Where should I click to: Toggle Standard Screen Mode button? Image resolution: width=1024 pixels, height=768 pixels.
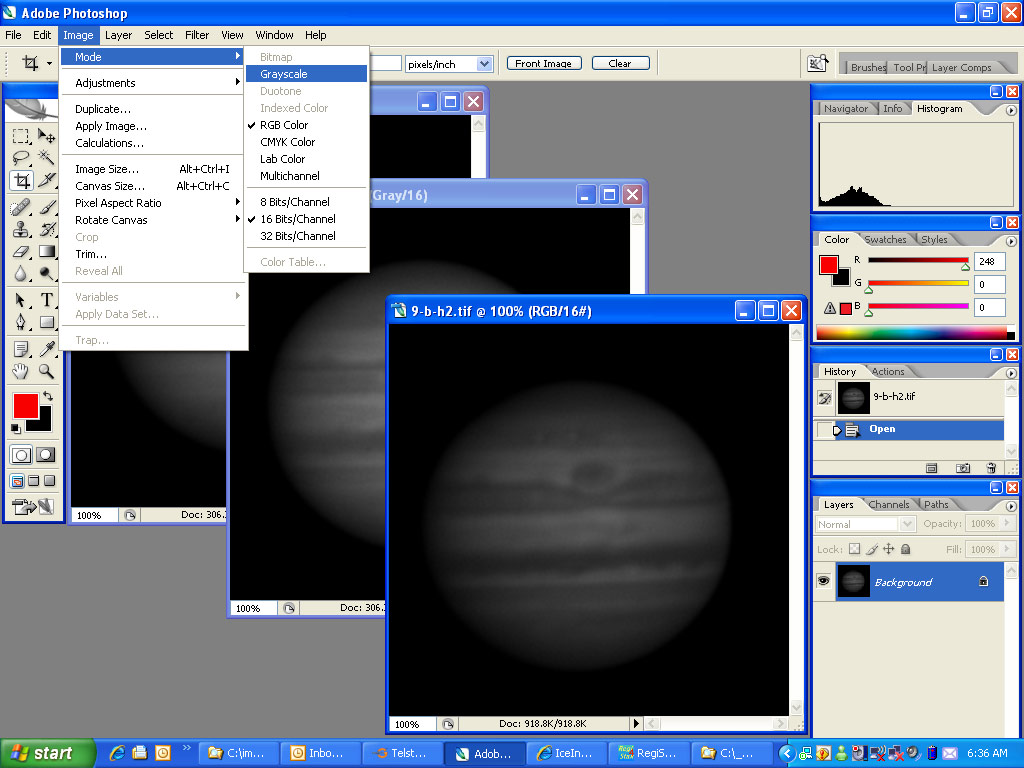[18, 481]
